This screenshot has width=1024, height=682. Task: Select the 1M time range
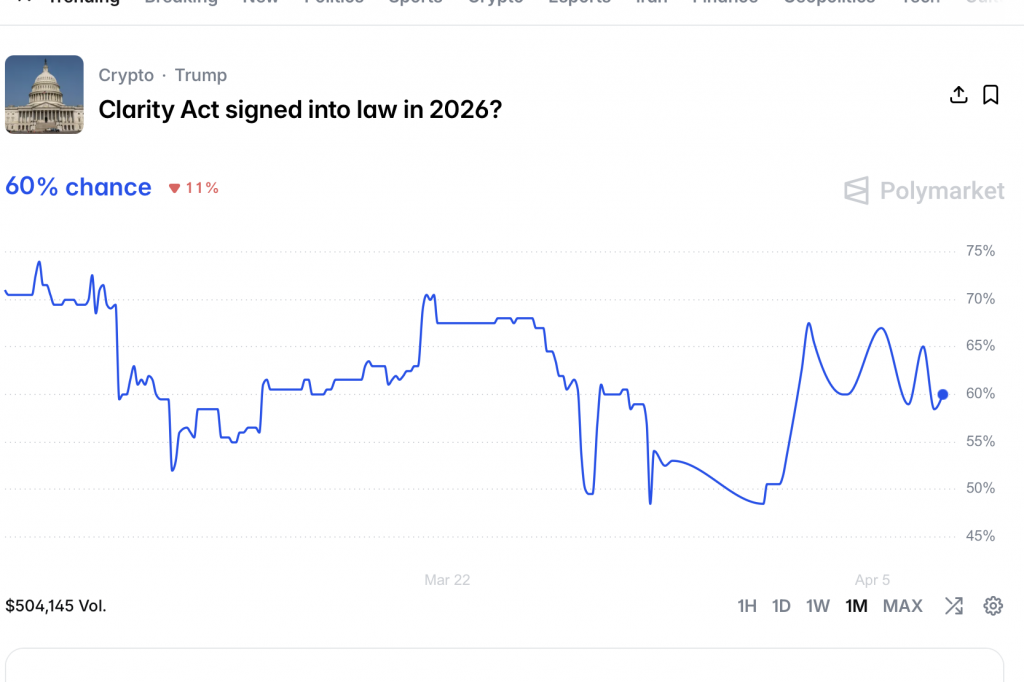[856, 605]
